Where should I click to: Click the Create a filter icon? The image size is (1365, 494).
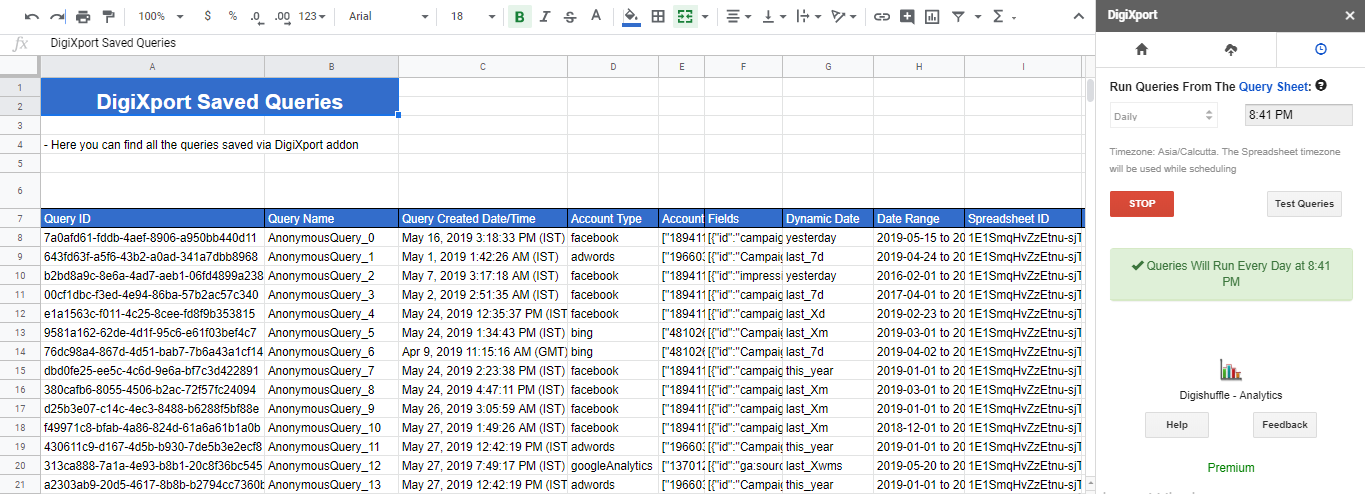tap(958, 17)
